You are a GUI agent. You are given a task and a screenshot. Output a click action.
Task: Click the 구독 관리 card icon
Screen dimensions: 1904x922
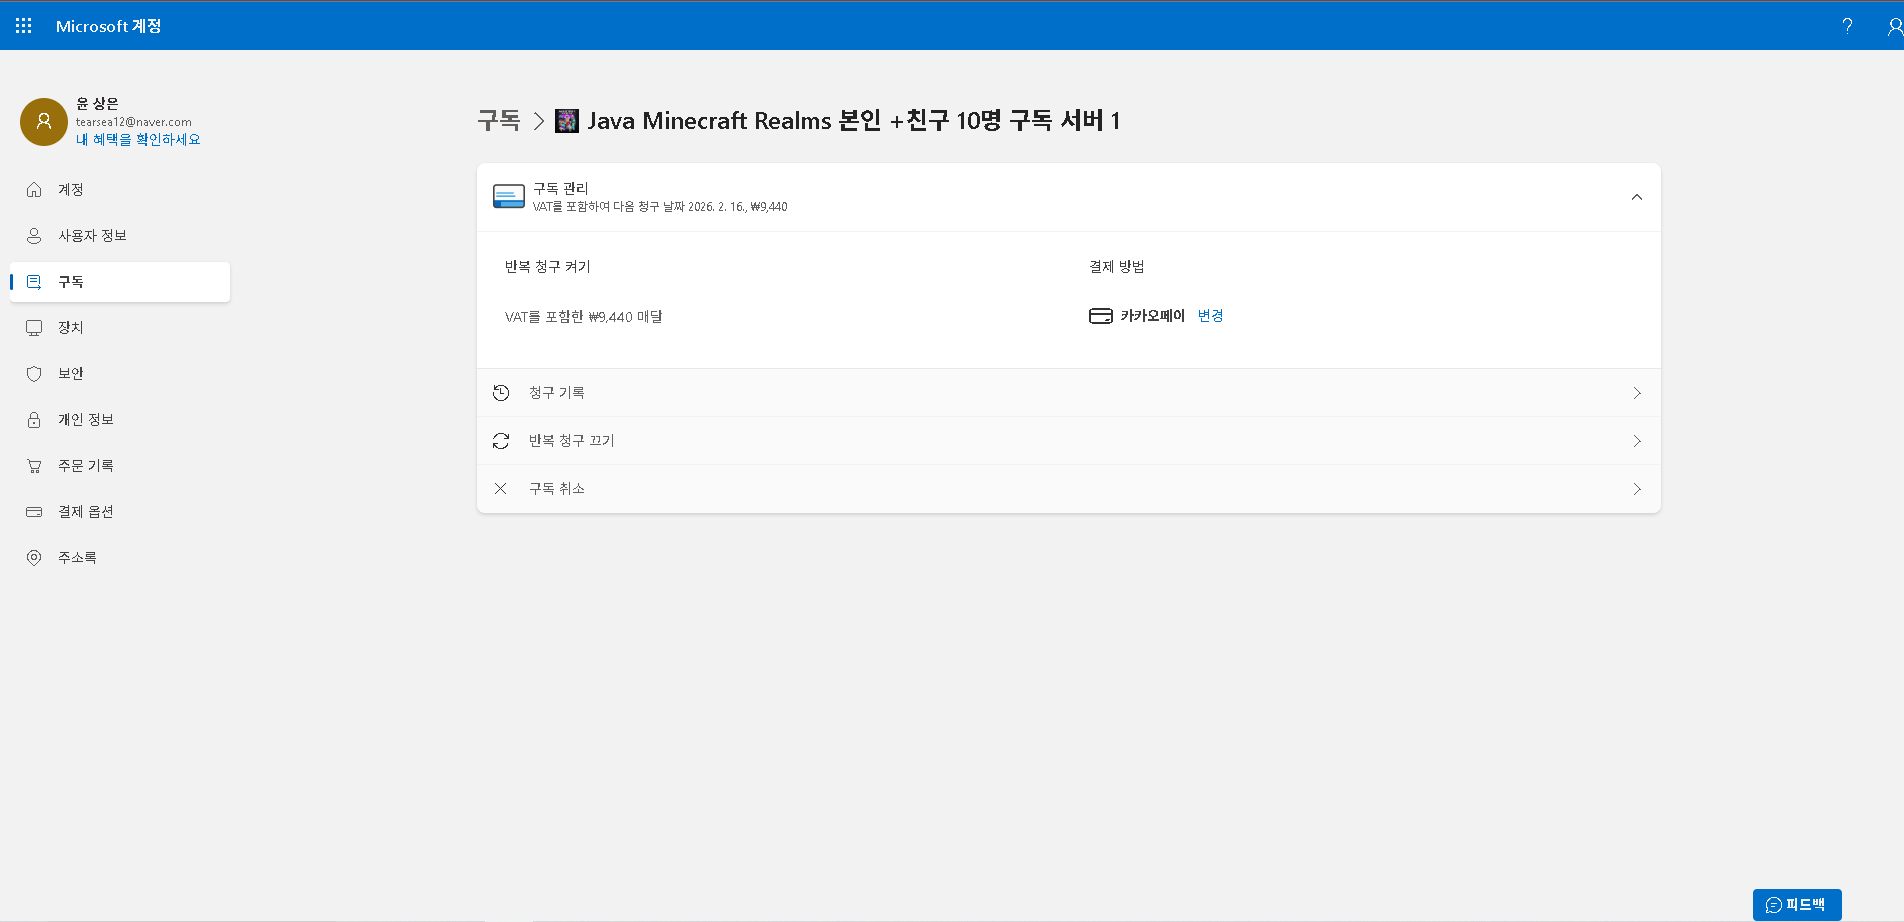tap(509, 197)
